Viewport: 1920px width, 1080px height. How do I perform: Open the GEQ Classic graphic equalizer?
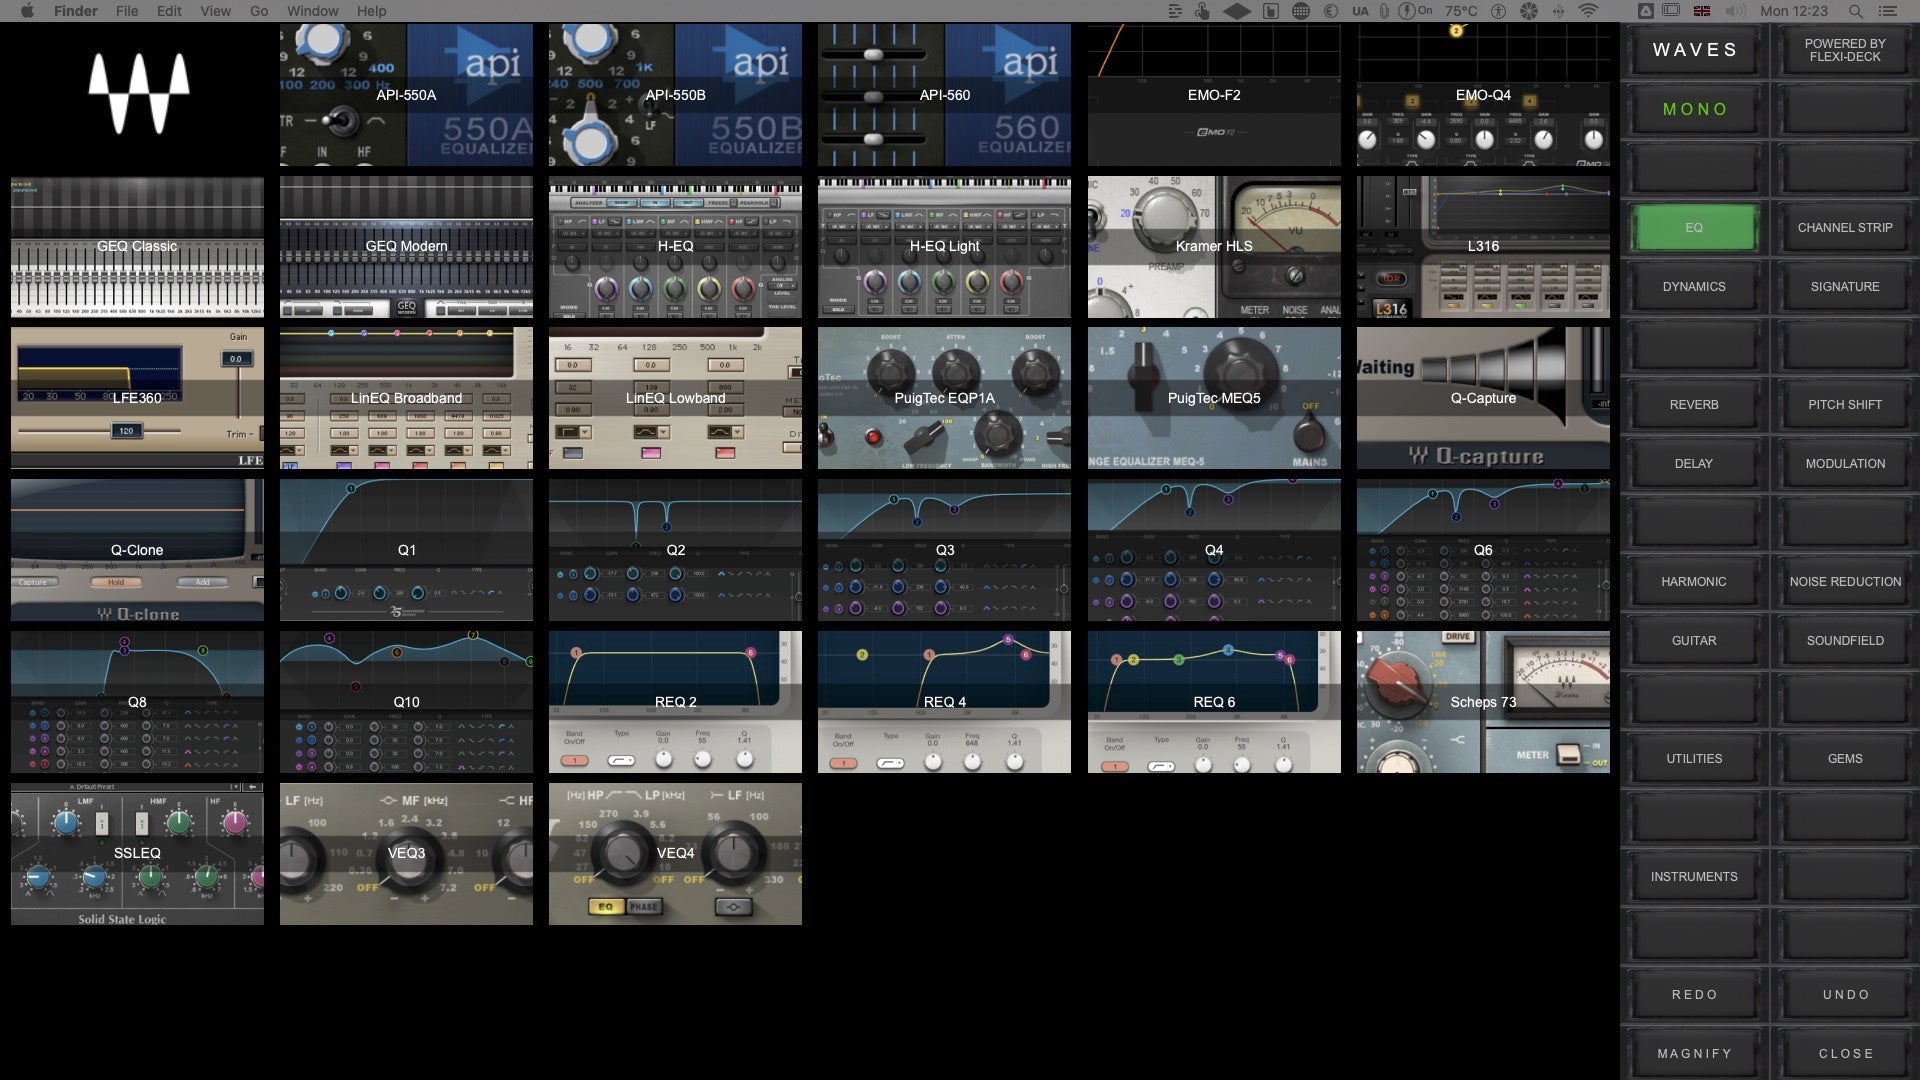click(x=136, y=246)
